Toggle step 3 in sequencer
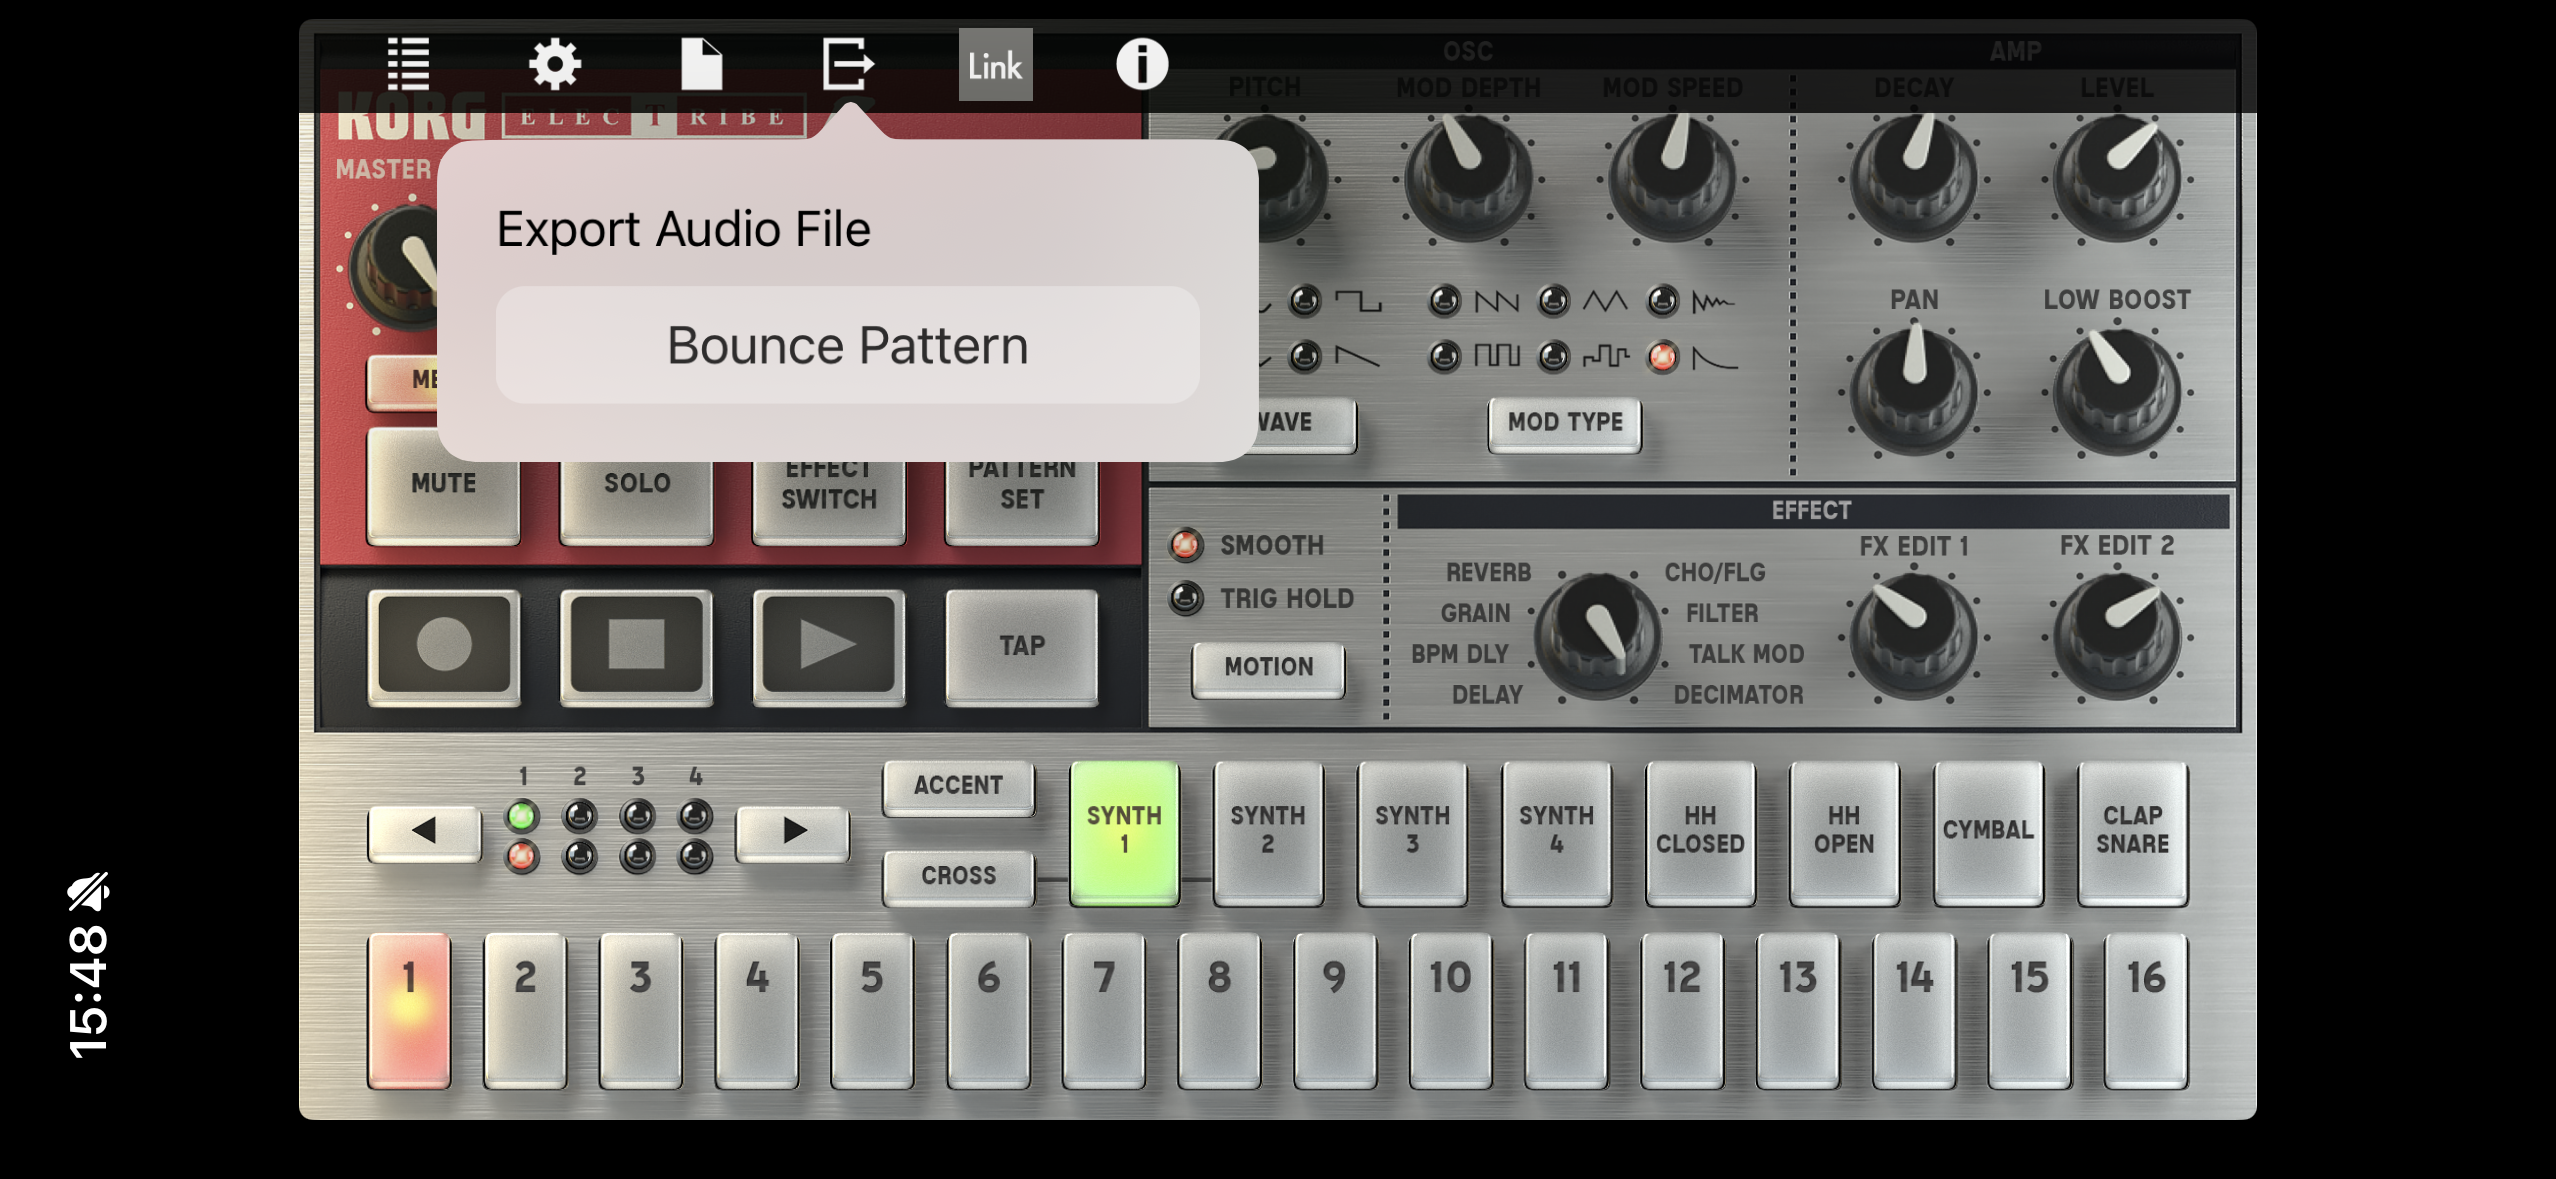2556x1179 pixels. click(641, 1011)
